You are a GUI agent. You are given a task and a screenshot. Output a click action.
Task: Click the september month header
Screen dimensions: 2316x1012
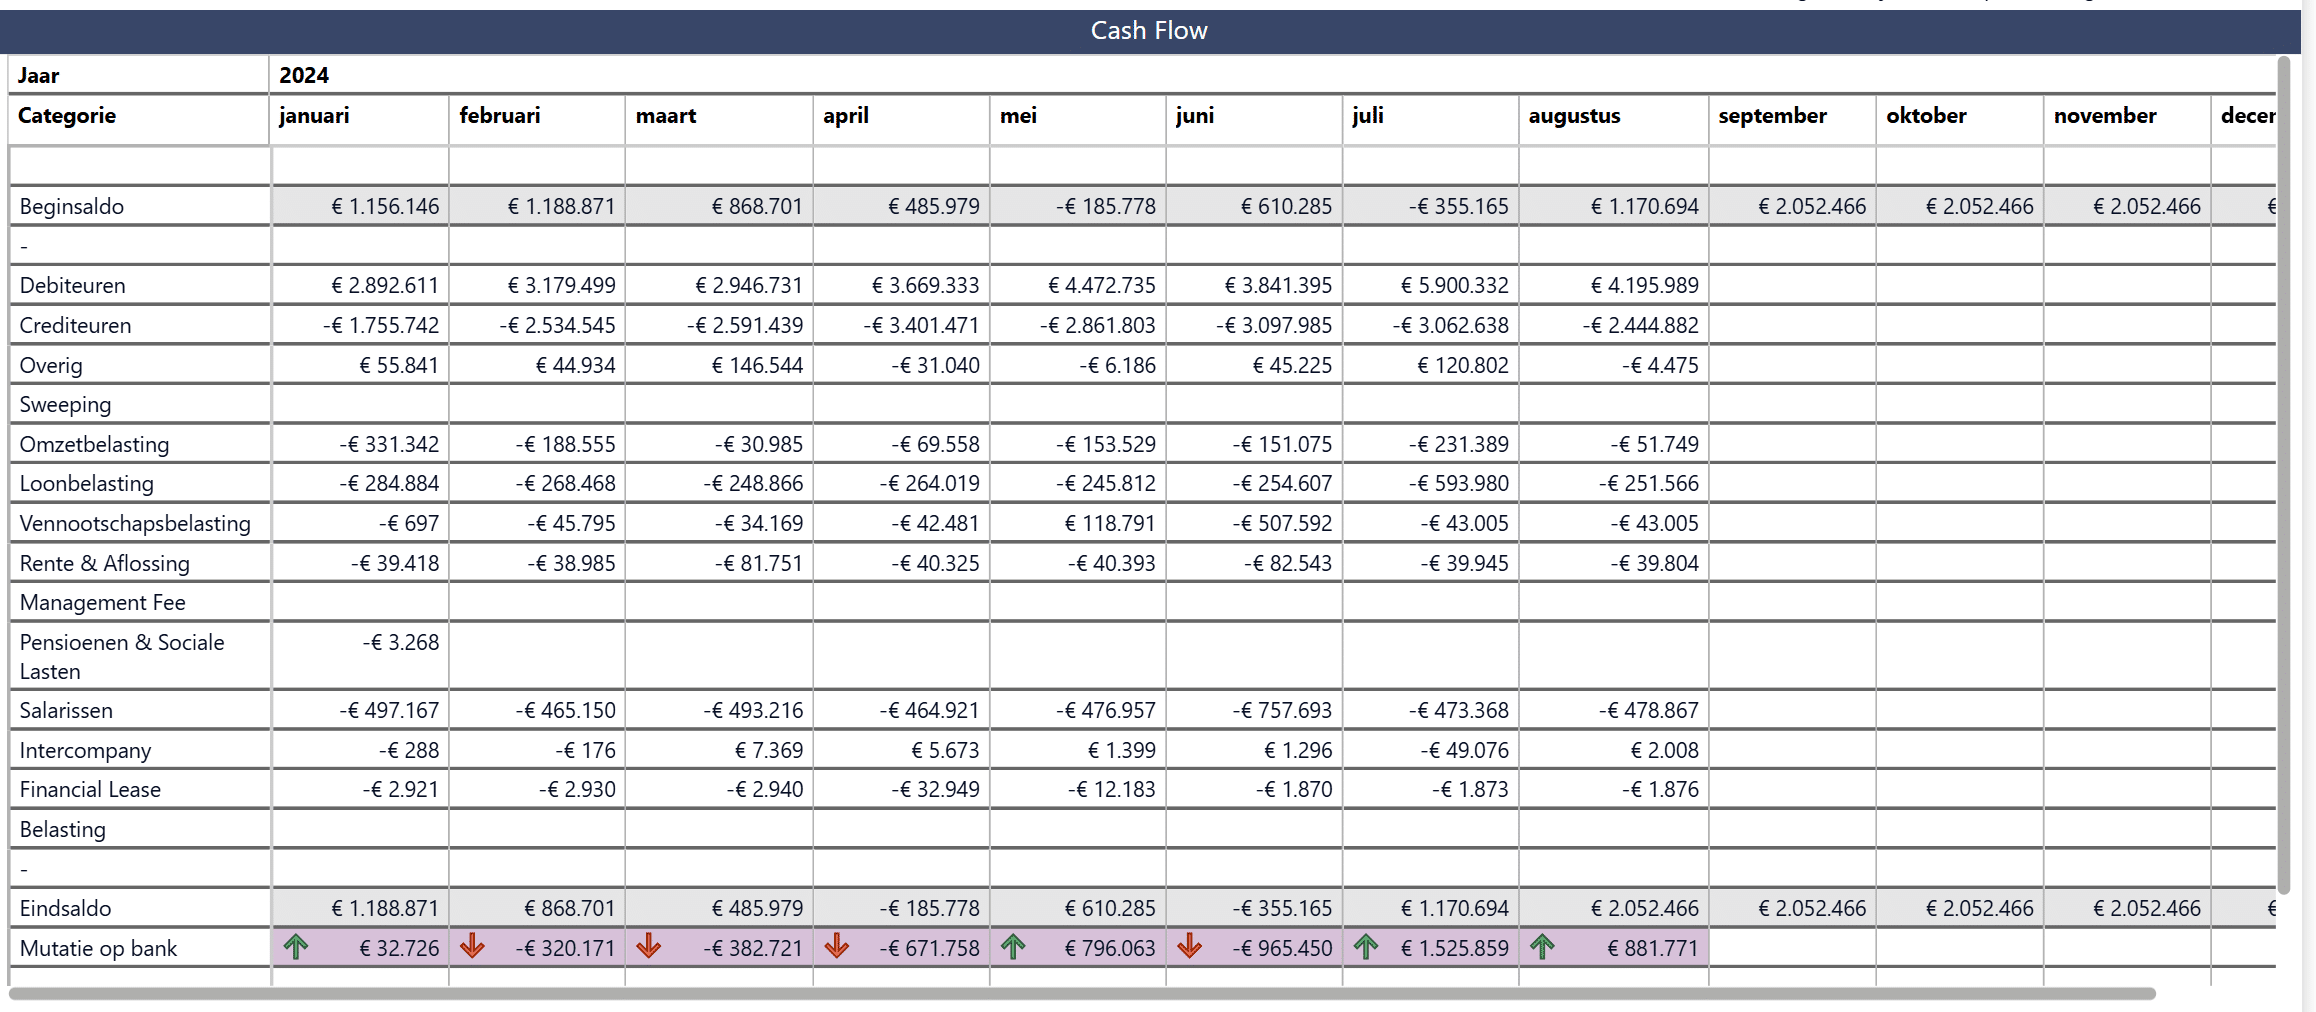(x=1772, y=116)
